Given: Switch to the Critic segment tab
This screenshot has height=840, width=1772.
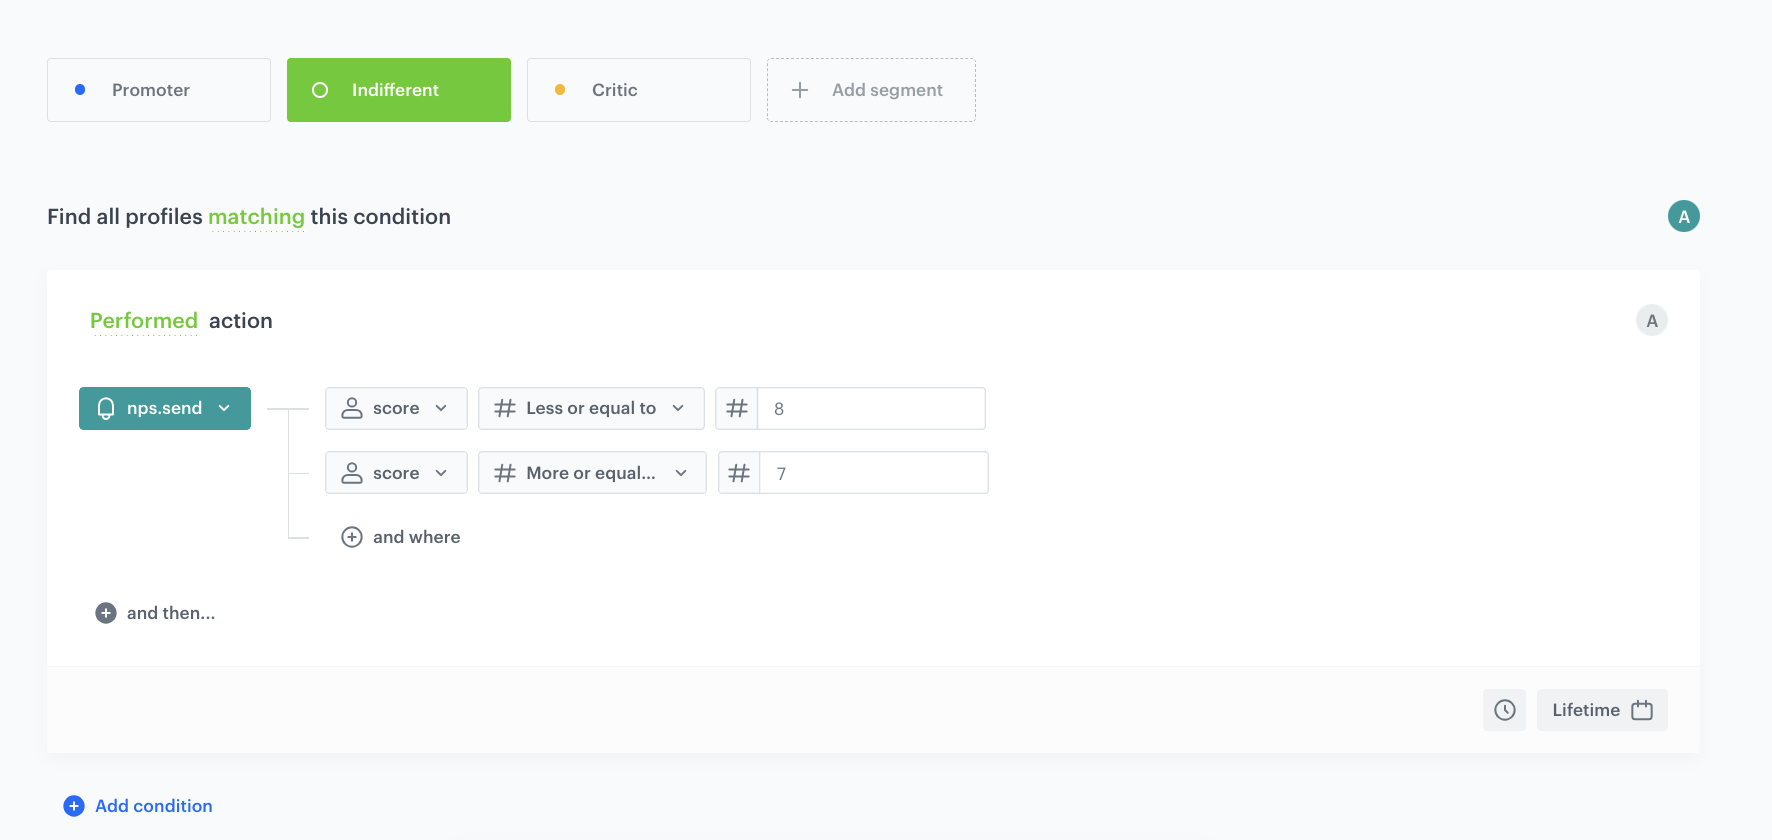Looking at the screenshot, I should [x=639, y=90].
